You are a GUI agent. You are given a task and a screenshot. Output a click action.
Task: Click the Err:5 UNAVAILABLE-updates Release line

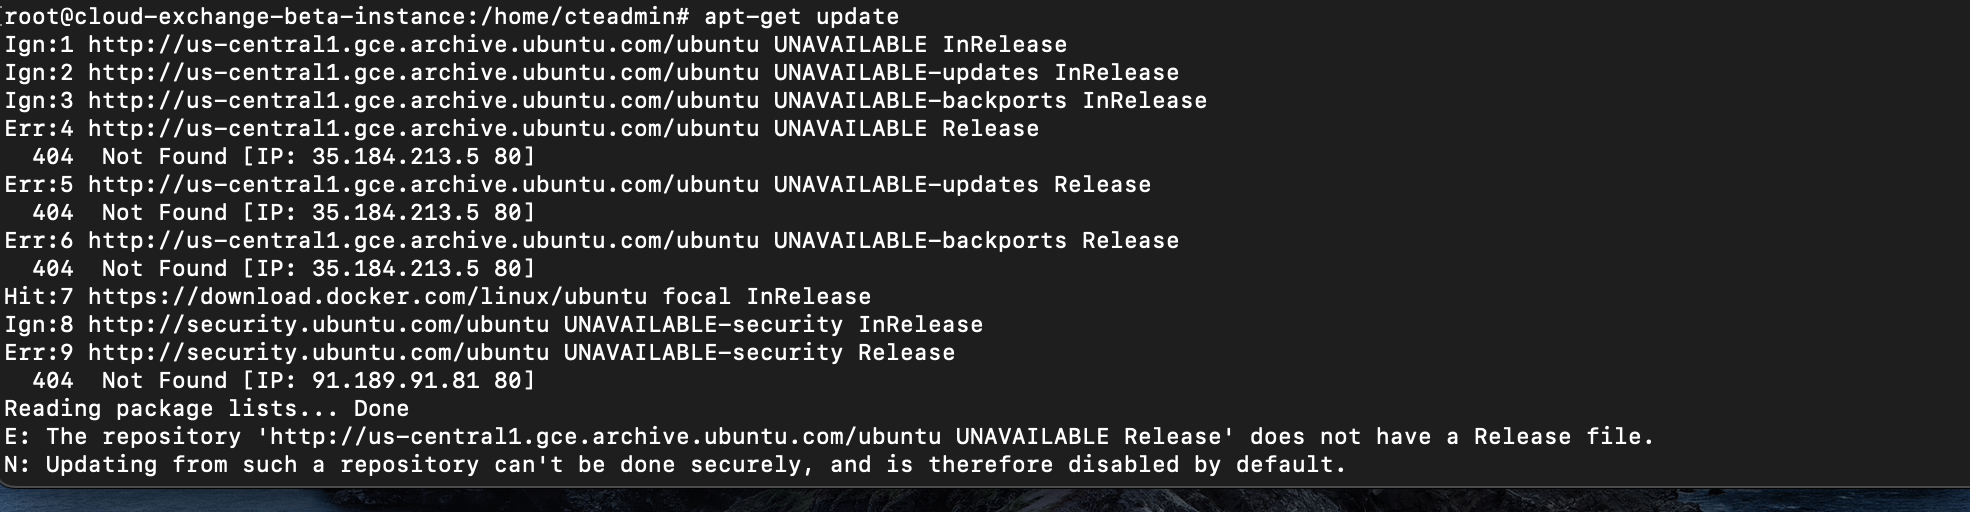[578, 185]
